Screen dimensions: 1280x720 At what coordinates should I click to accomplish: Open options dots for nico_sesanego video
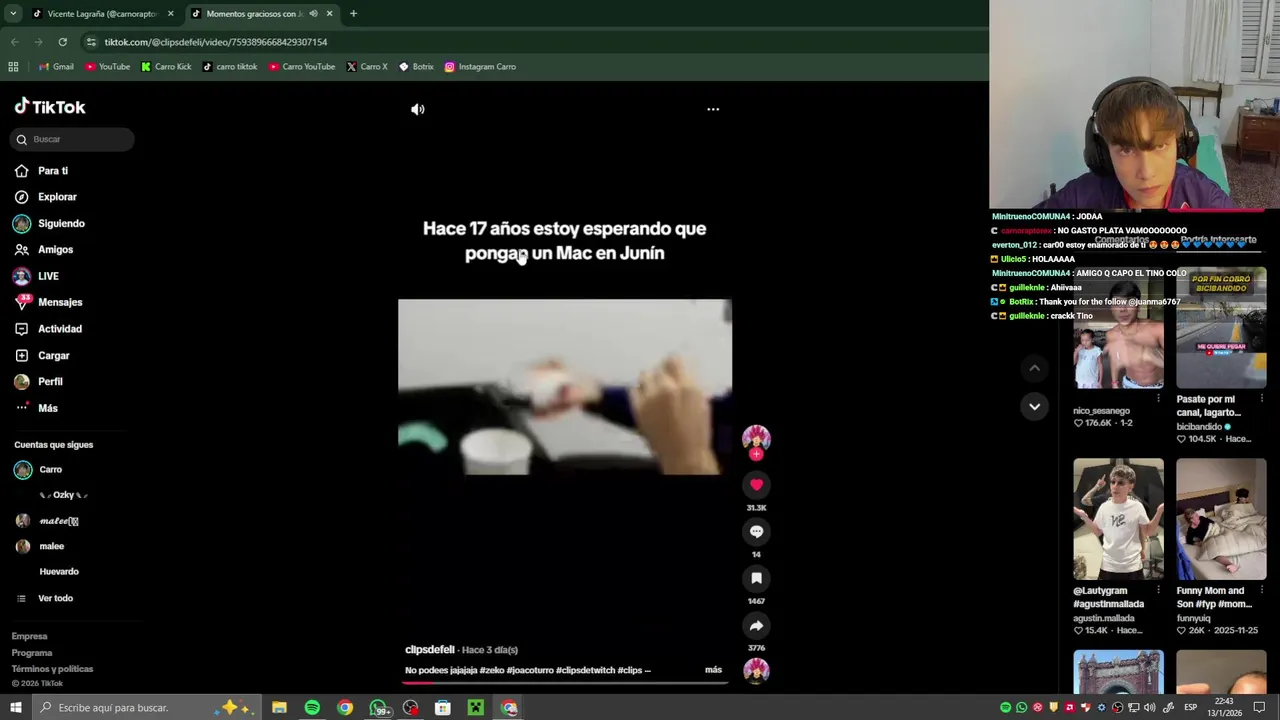(1159, 399)
